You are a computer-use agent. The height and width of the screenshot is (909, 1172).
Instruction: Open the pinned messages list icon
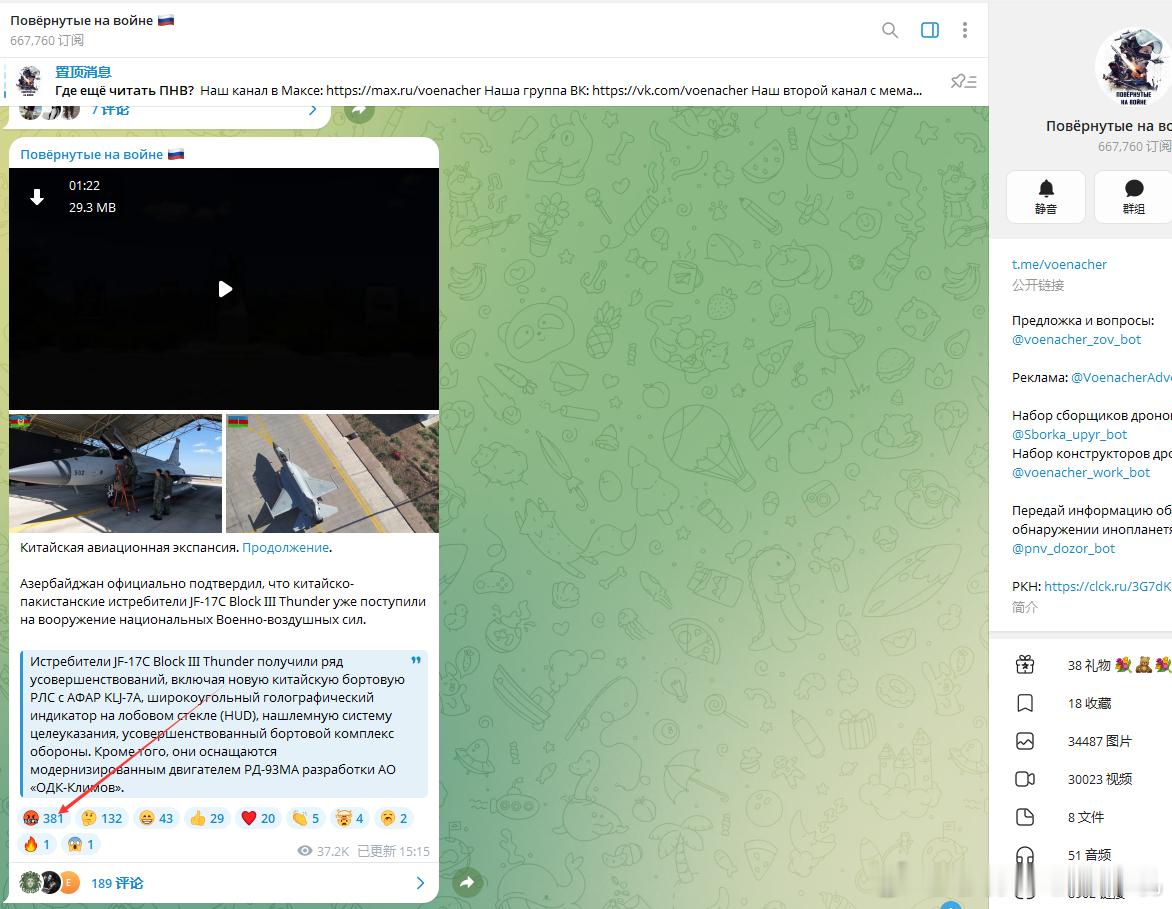pos(963,81)
